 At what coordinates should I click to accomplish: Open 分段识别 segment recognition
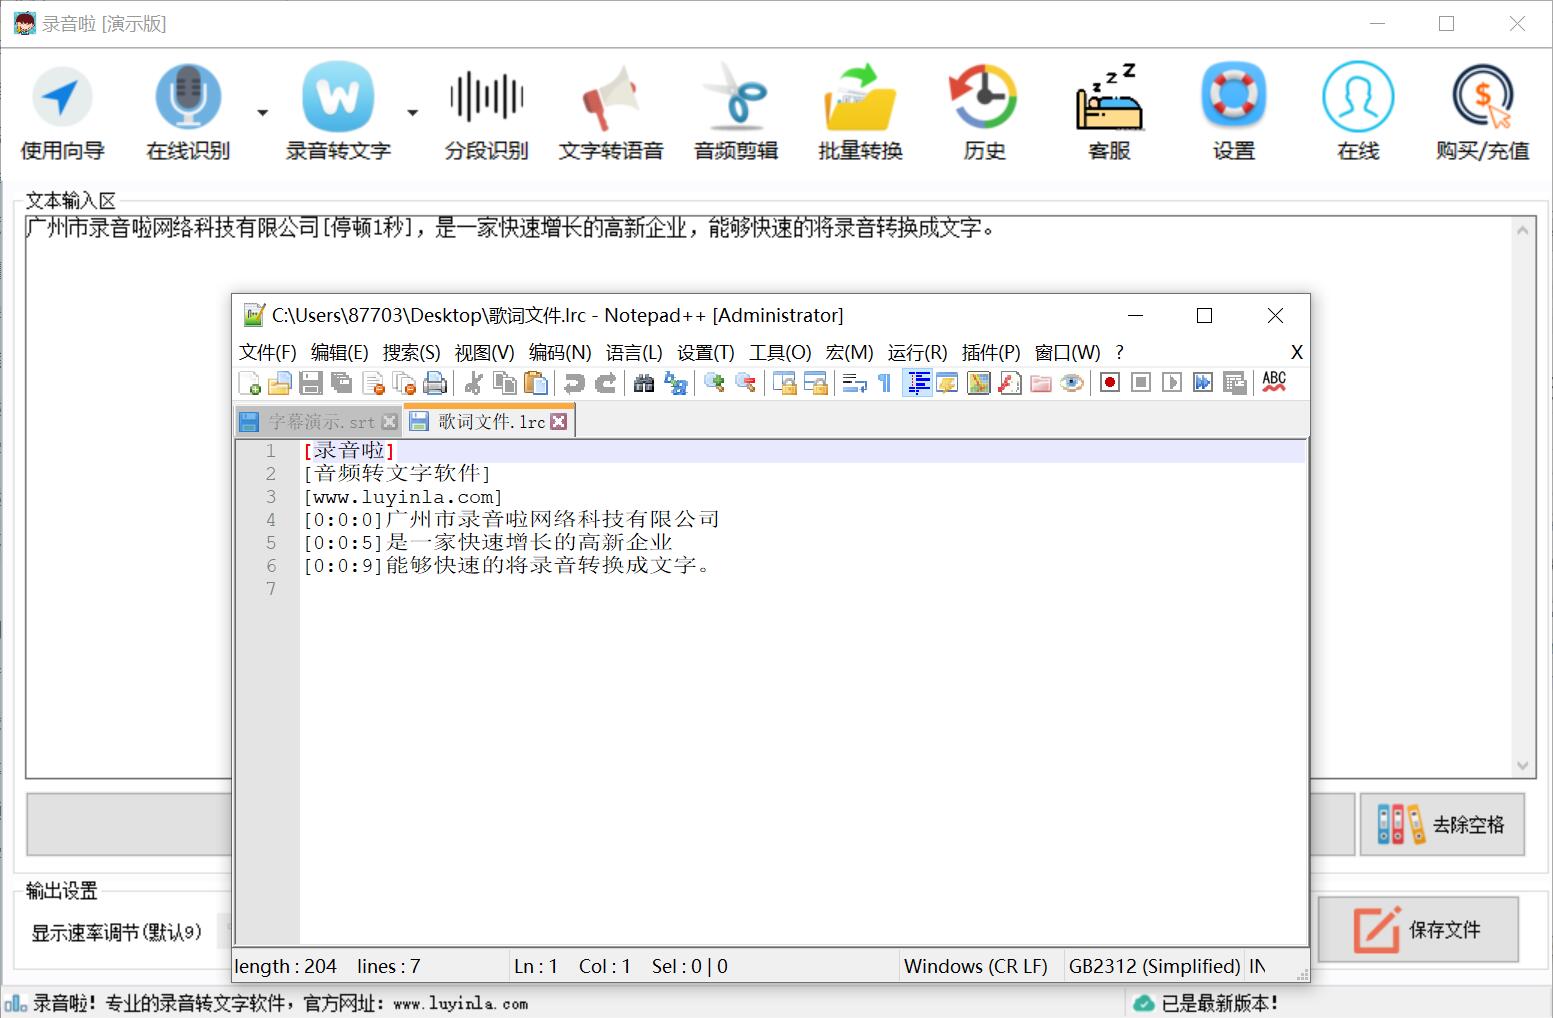pos(486,112)
